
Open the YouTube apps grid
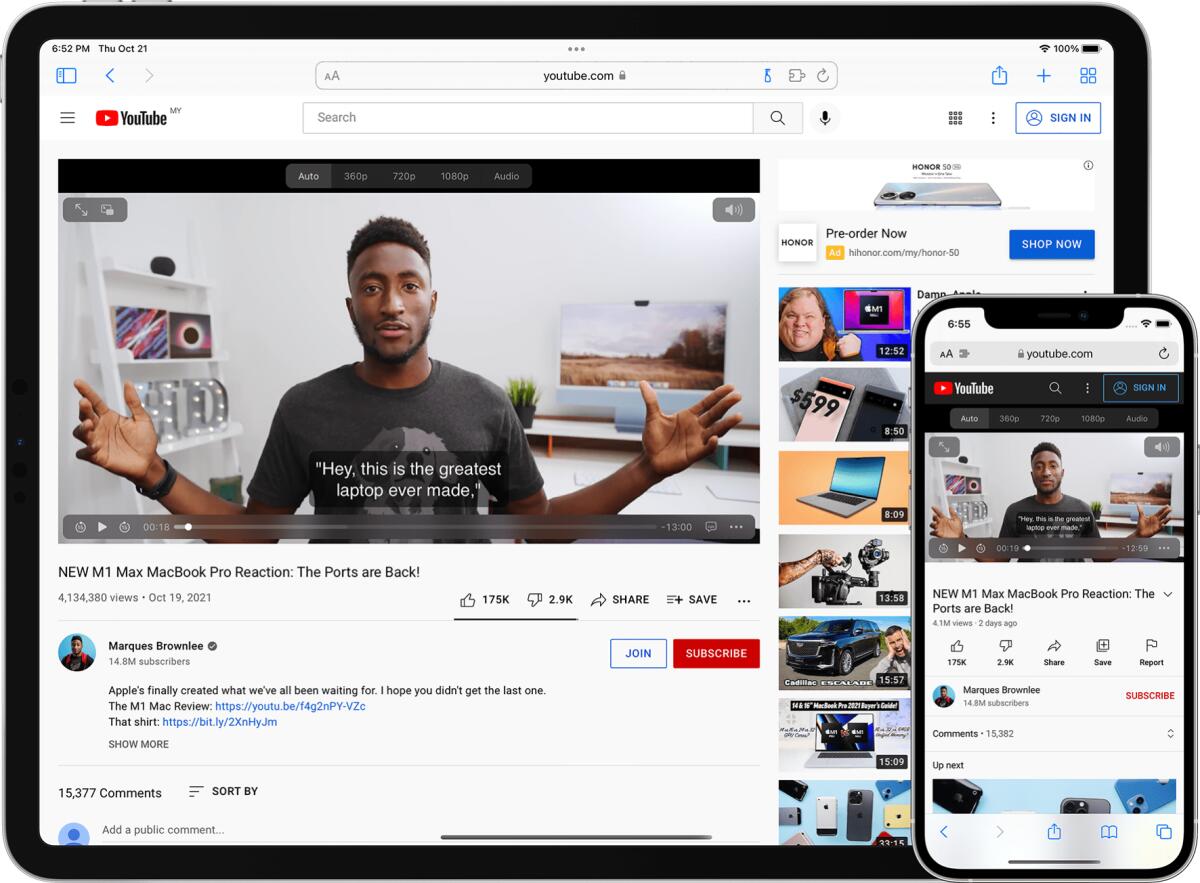[955, 117]
